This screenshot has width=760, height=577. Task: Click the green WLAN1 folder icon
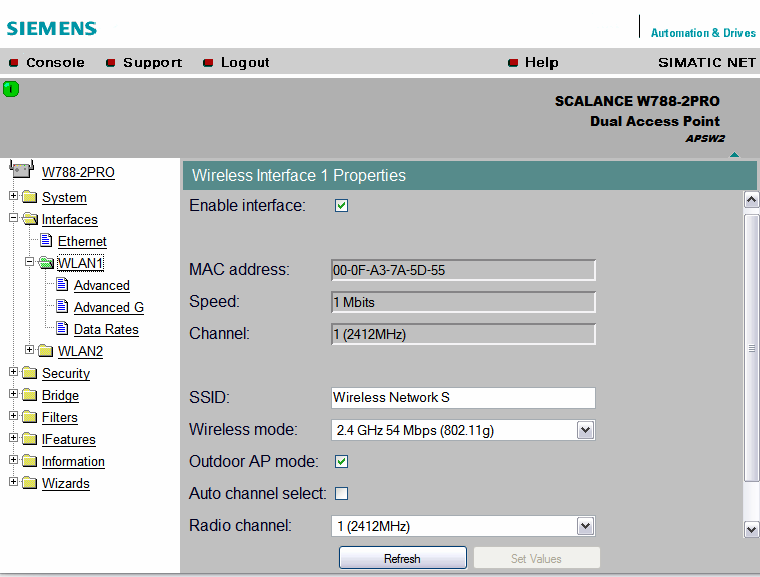46,263
